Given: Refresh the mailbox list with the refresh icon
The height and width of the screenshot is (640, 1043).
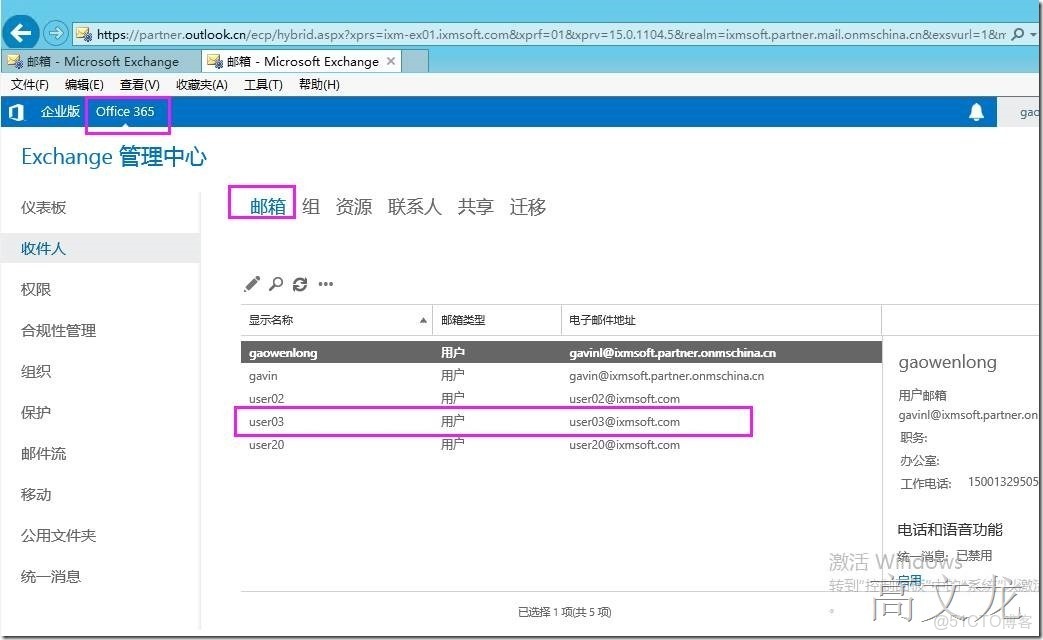Looking at the screenshot, I should (x=300, y=284).
